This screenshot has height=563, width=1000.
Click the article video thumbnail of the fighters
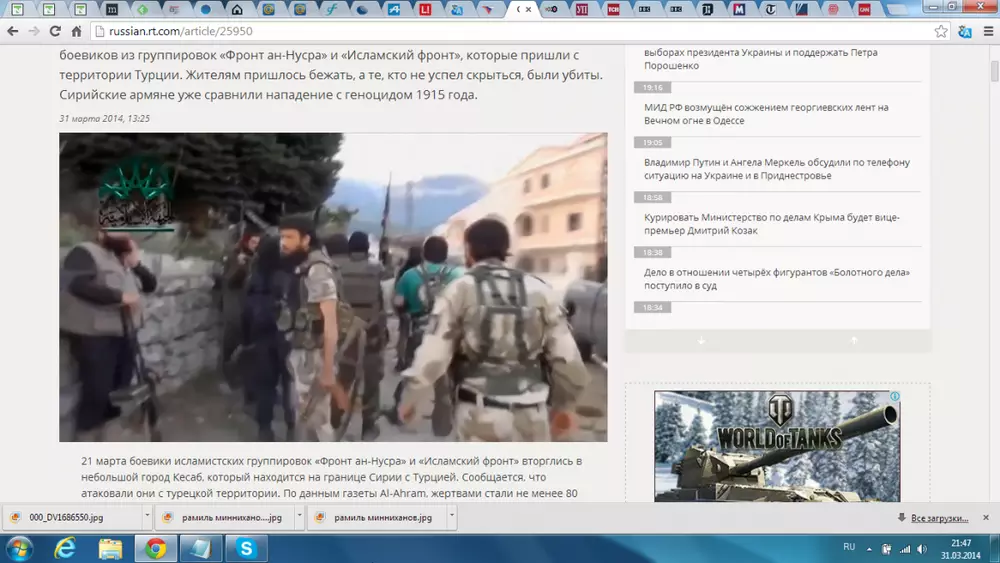point(333,287)
